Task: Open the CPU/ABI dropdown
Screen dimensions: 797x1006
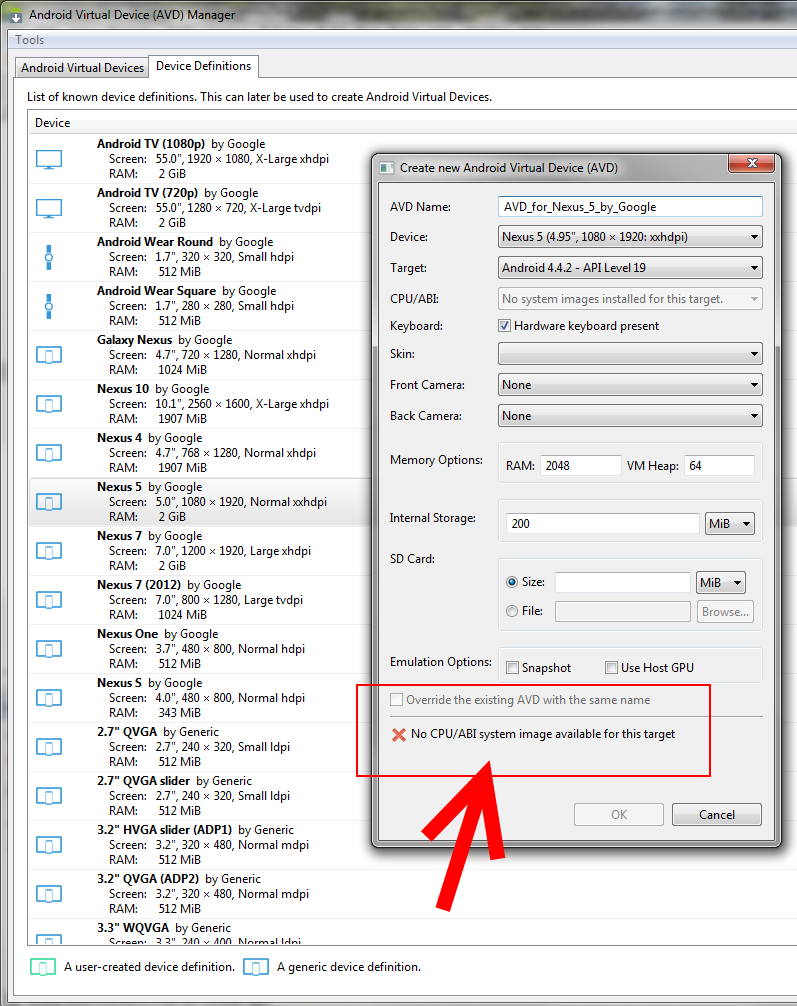Action: click(630, 299)
